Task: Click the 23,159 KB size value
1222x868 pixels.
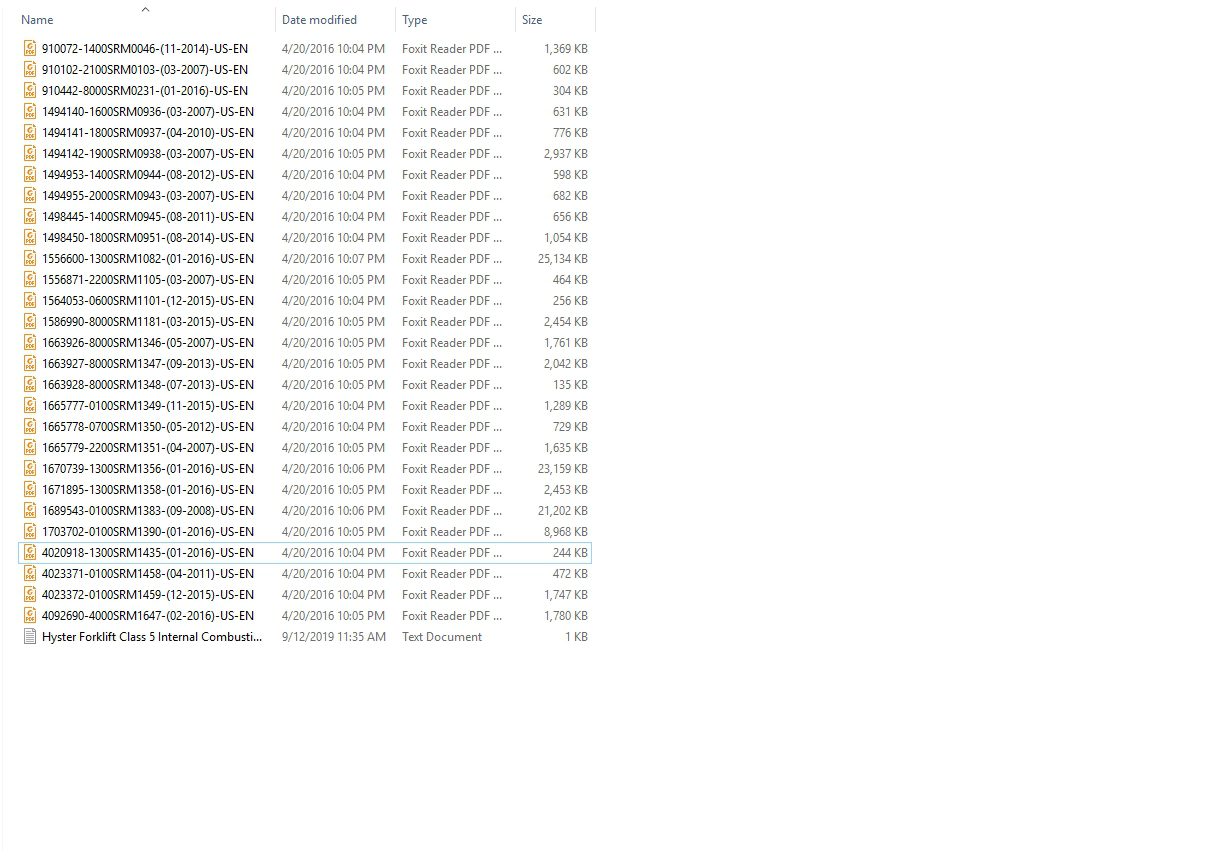Action: [x=562, y=468]
